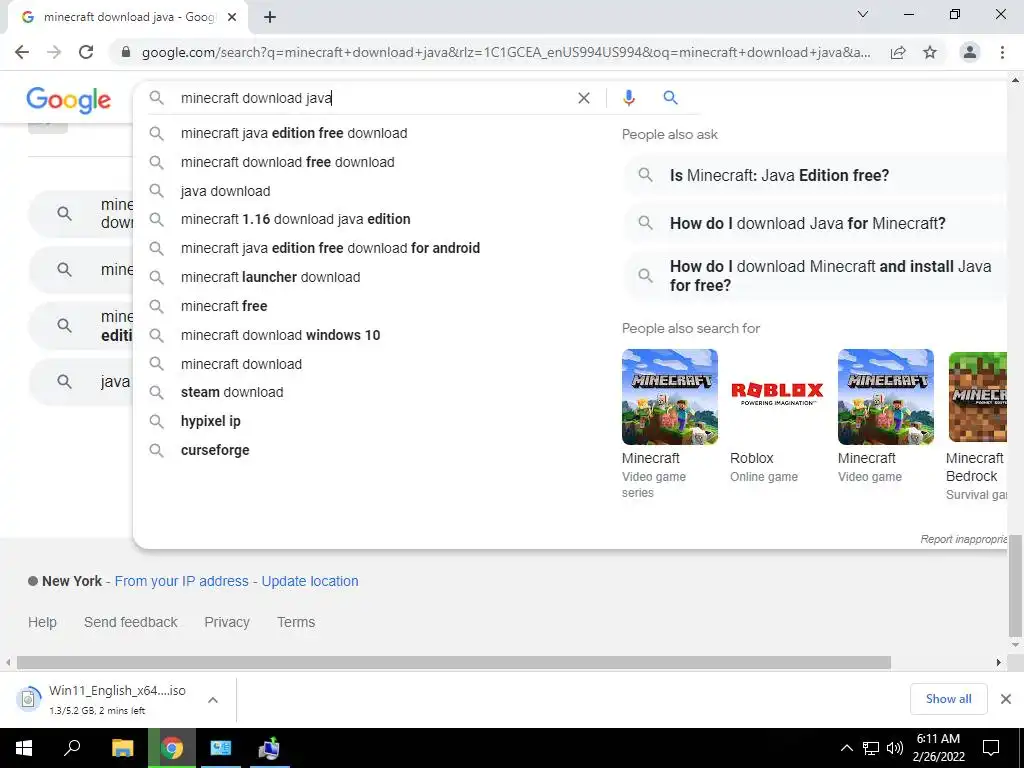Open Windows taskbar search

72,748
